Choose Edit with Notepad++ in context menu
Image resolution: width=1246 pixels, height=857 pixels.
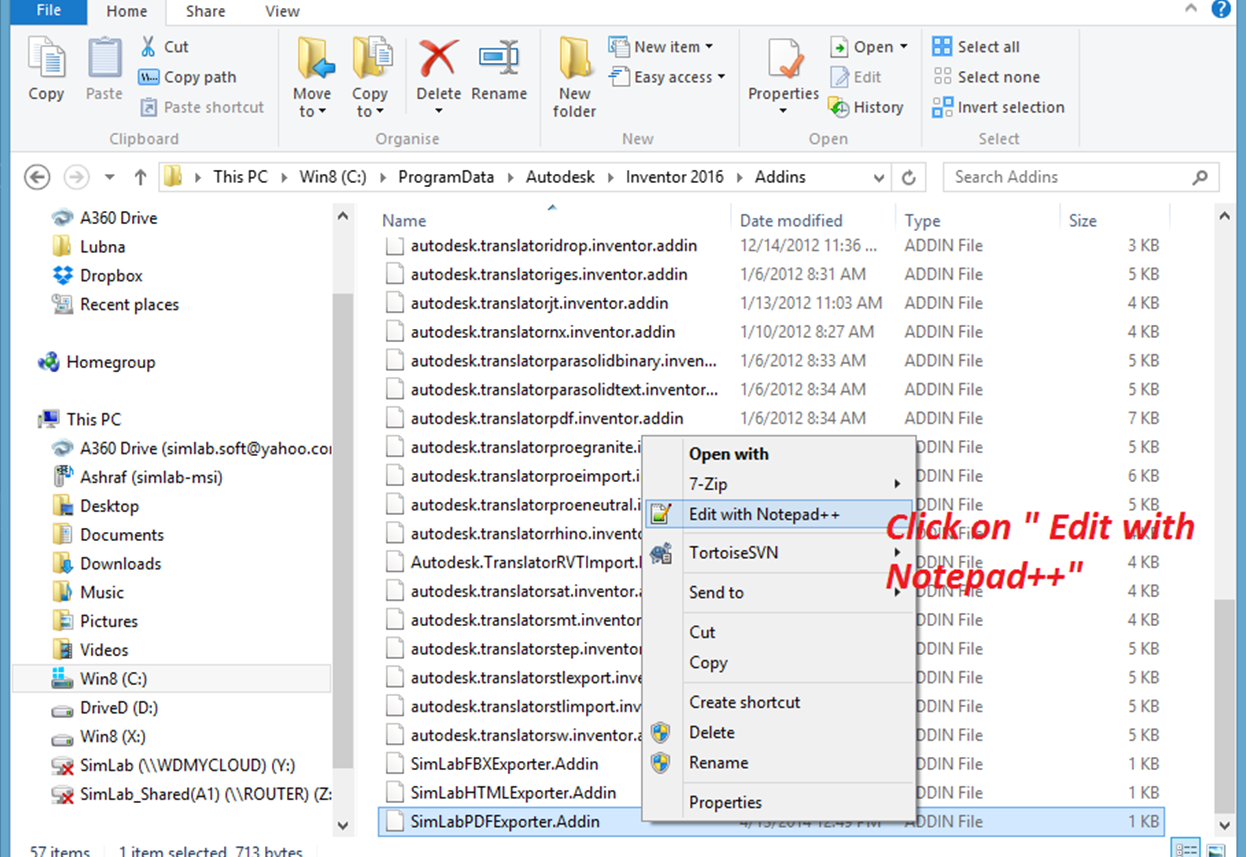[x=764, y=514]
